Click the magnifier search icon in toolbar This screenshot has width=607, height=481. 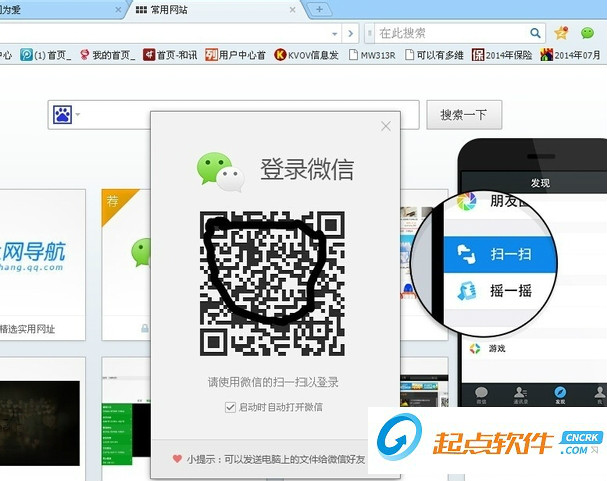535,33
